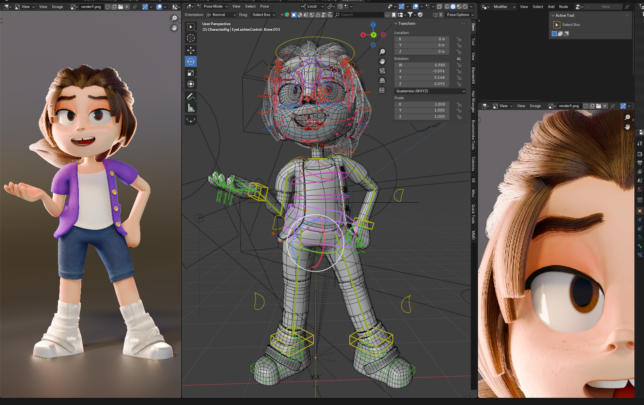Activate the Rotate tool
The width and height of the screenshot is (644, 405).
(191, 61)
